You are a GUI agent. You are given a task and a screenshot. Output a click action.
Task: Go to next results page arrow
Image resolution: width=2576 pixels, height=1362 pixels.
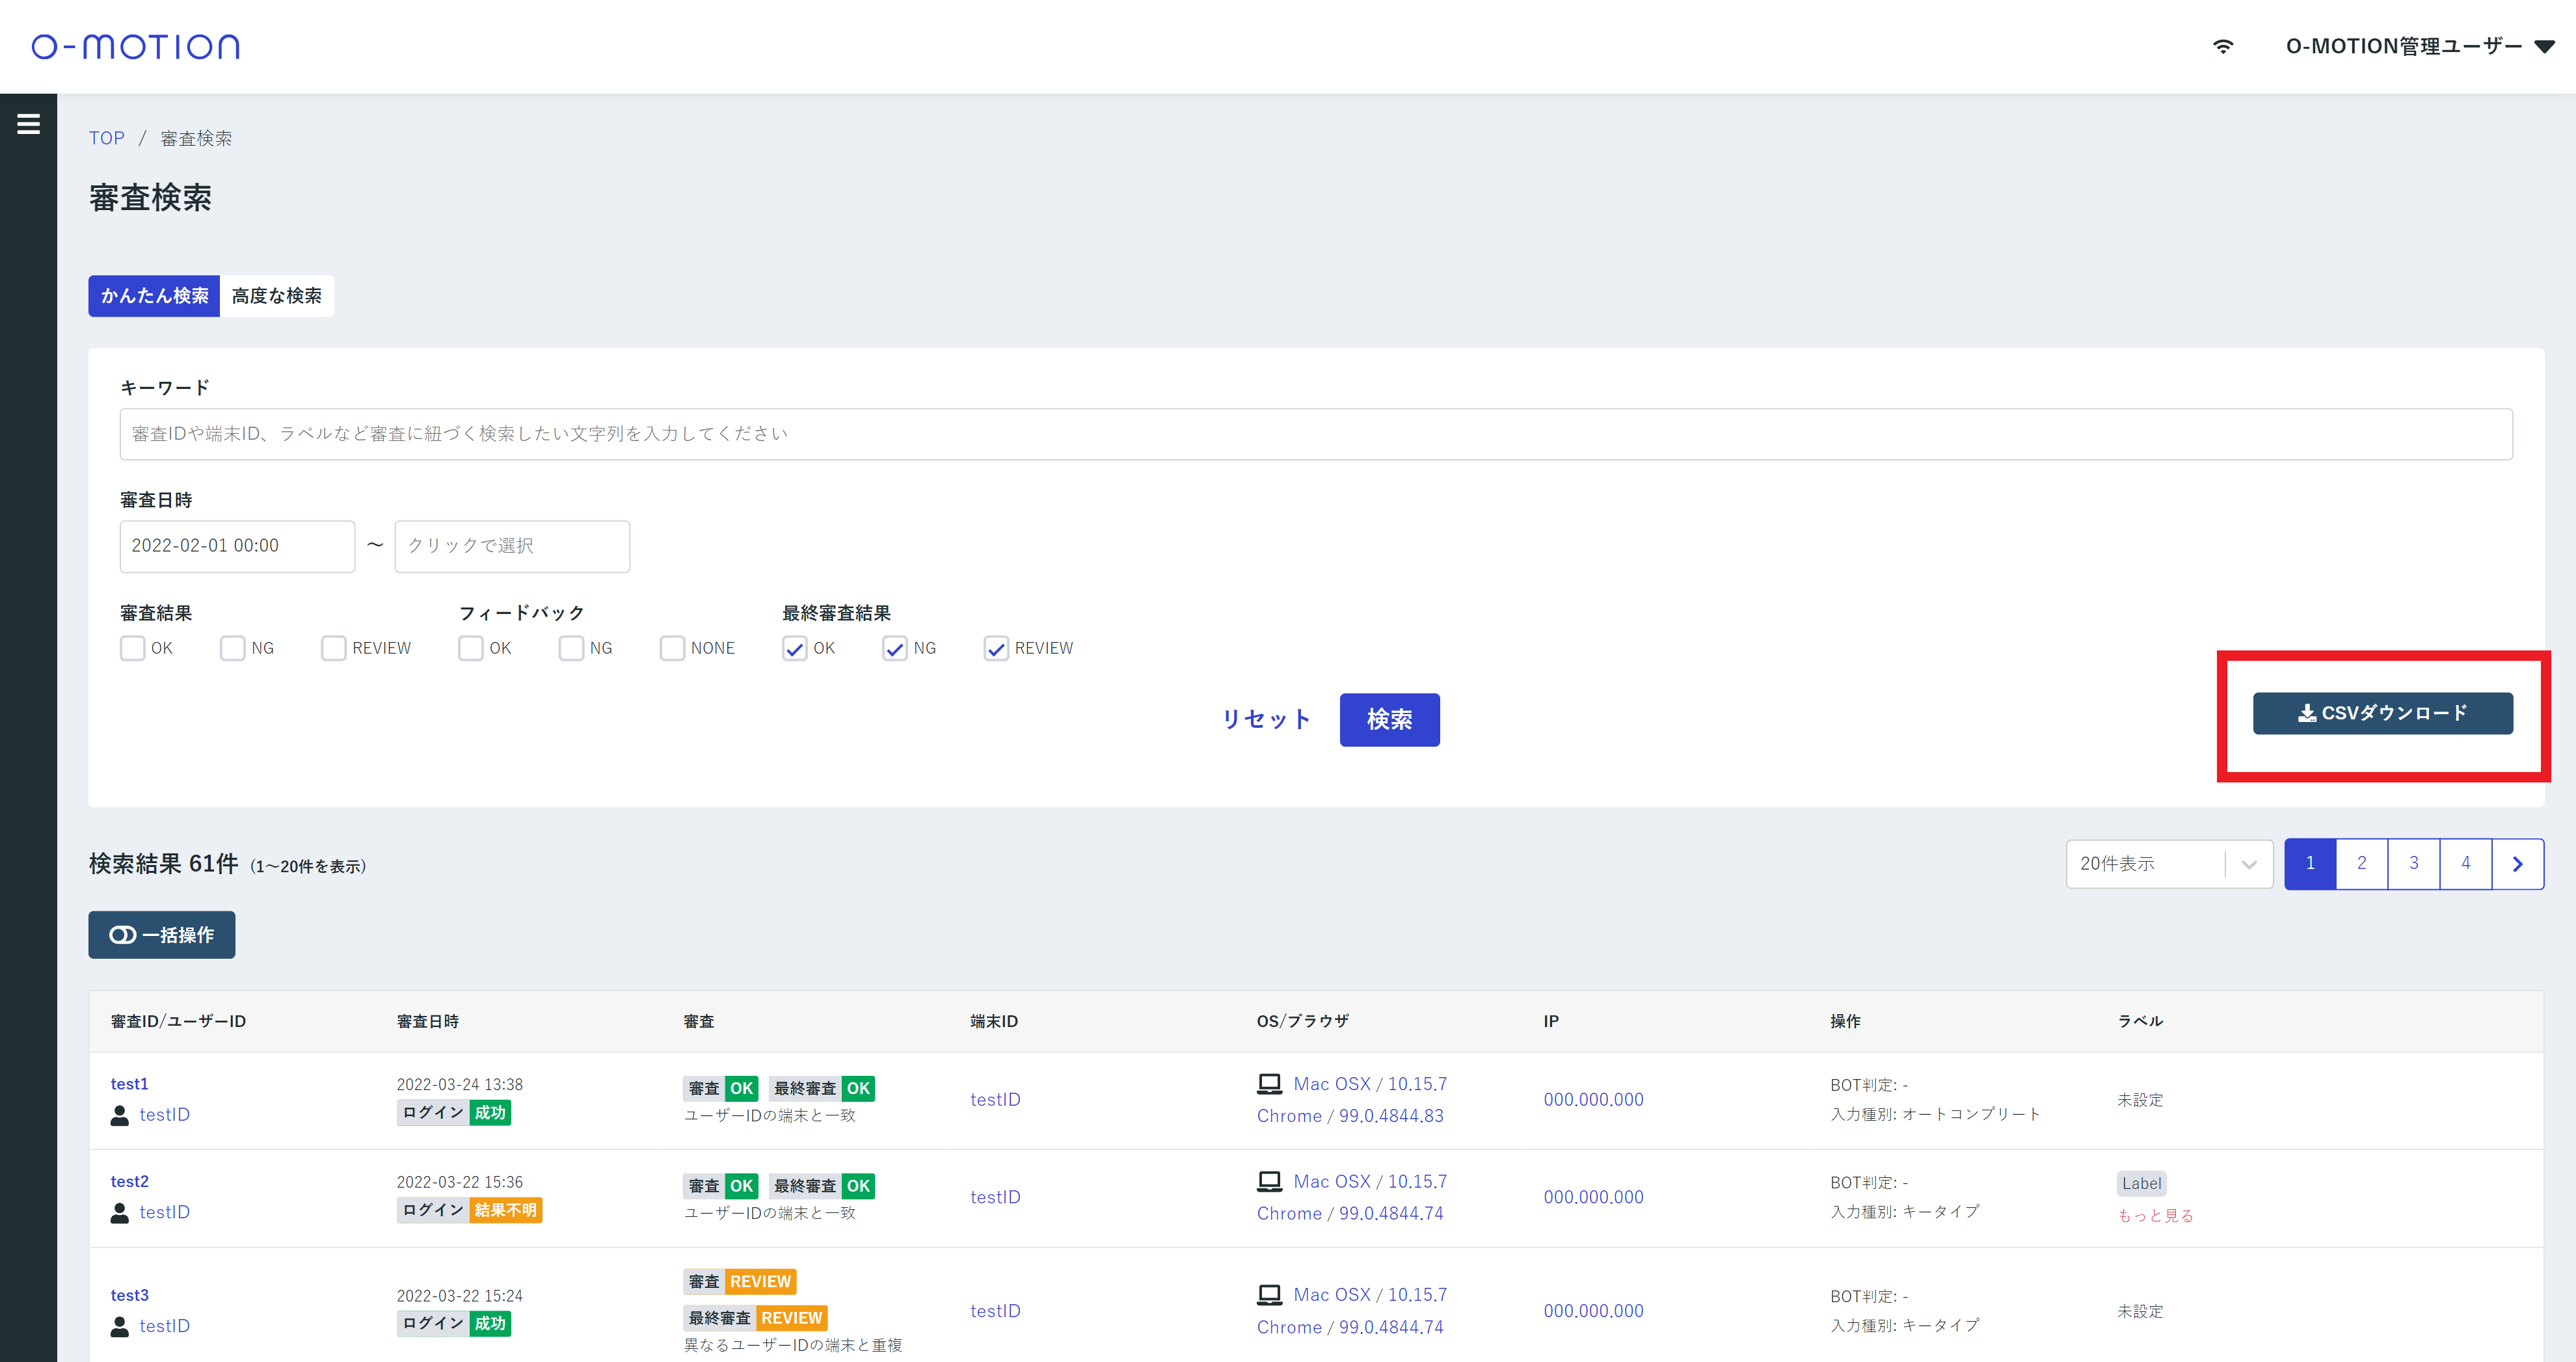(2517, 864)
